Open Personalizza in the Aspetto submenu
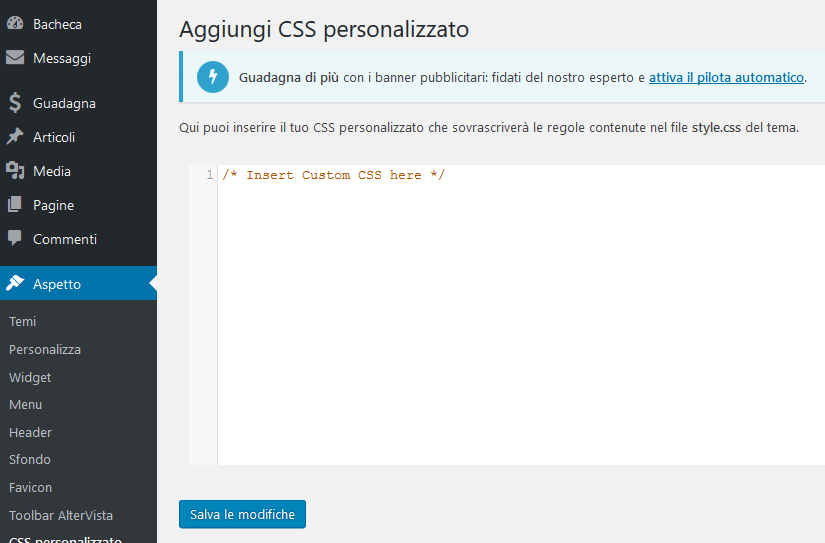This screenshot has width=825, height=543. (x=45, y=350)
